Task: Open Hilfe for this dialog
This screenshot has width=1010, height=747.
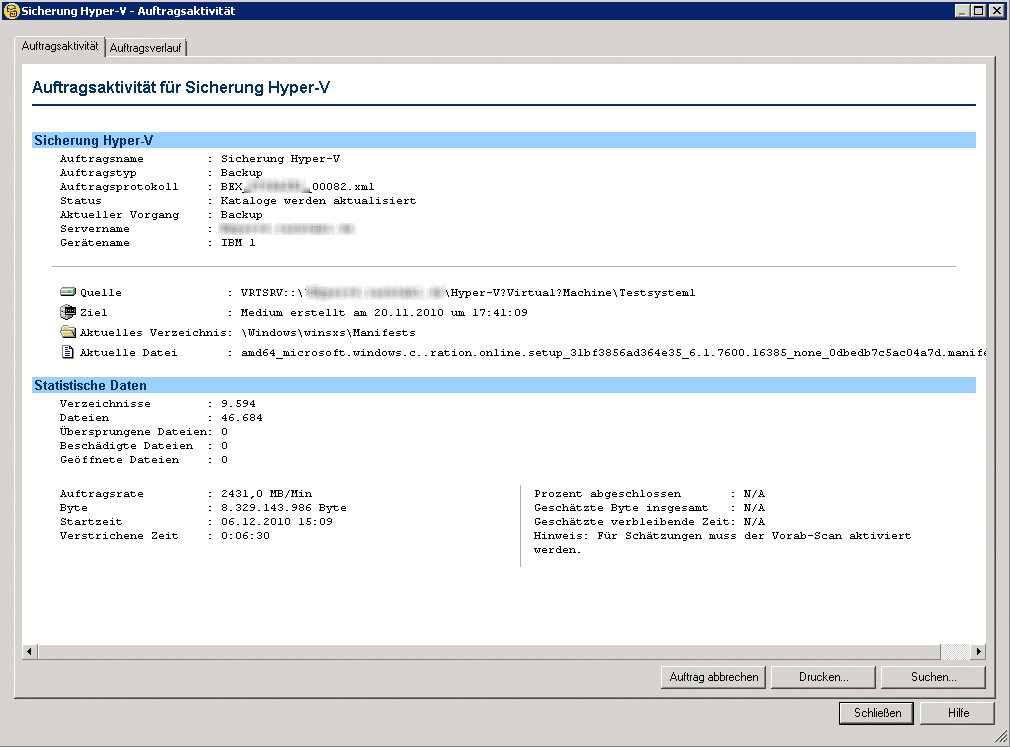Action: [x=958, y=713]
